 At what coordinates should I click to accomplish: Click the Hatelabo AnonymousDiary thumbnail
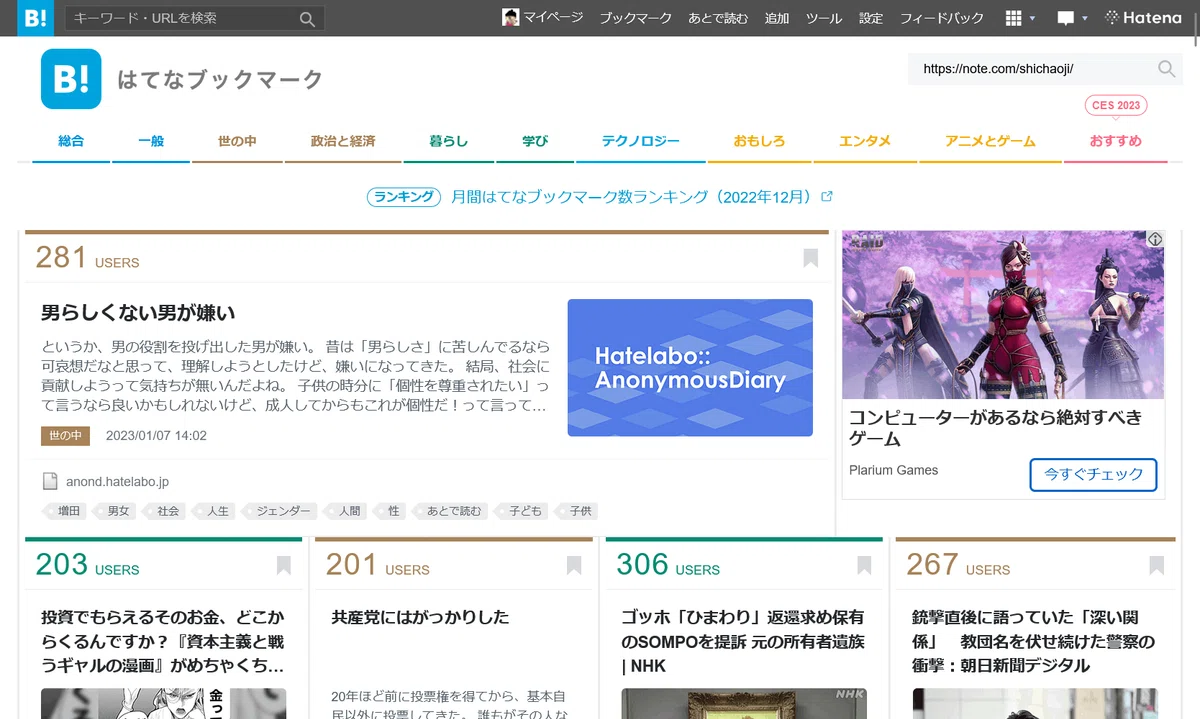tap(690, 368)
